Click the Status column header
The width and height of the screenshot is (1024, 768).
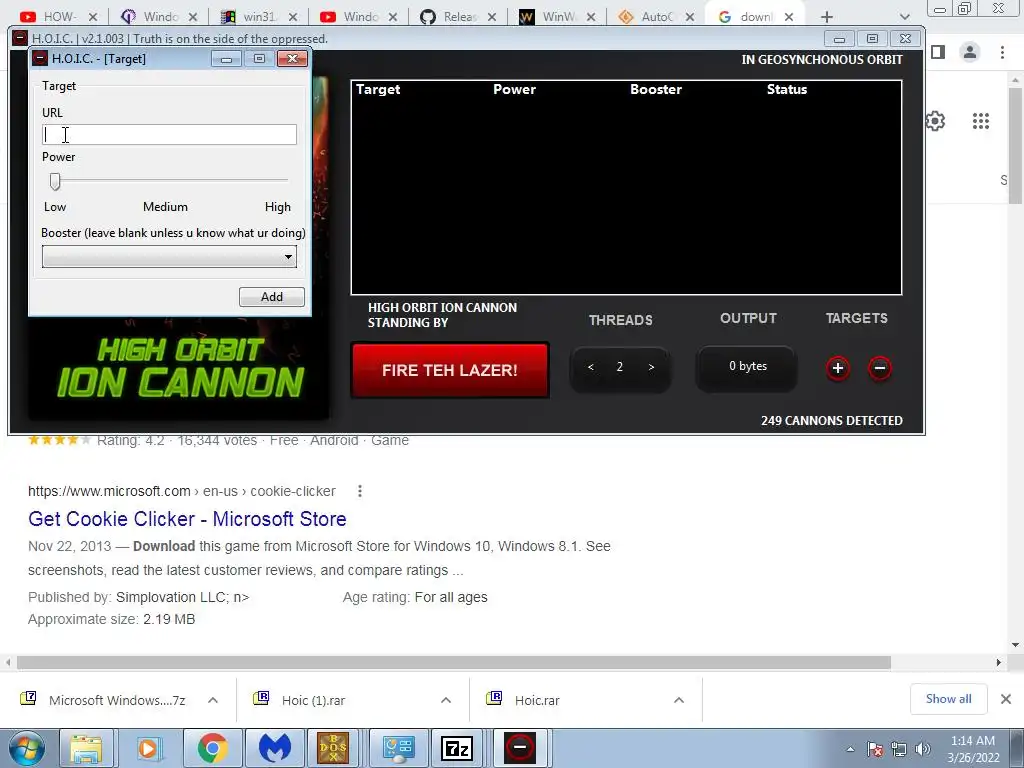coord(787,89)
